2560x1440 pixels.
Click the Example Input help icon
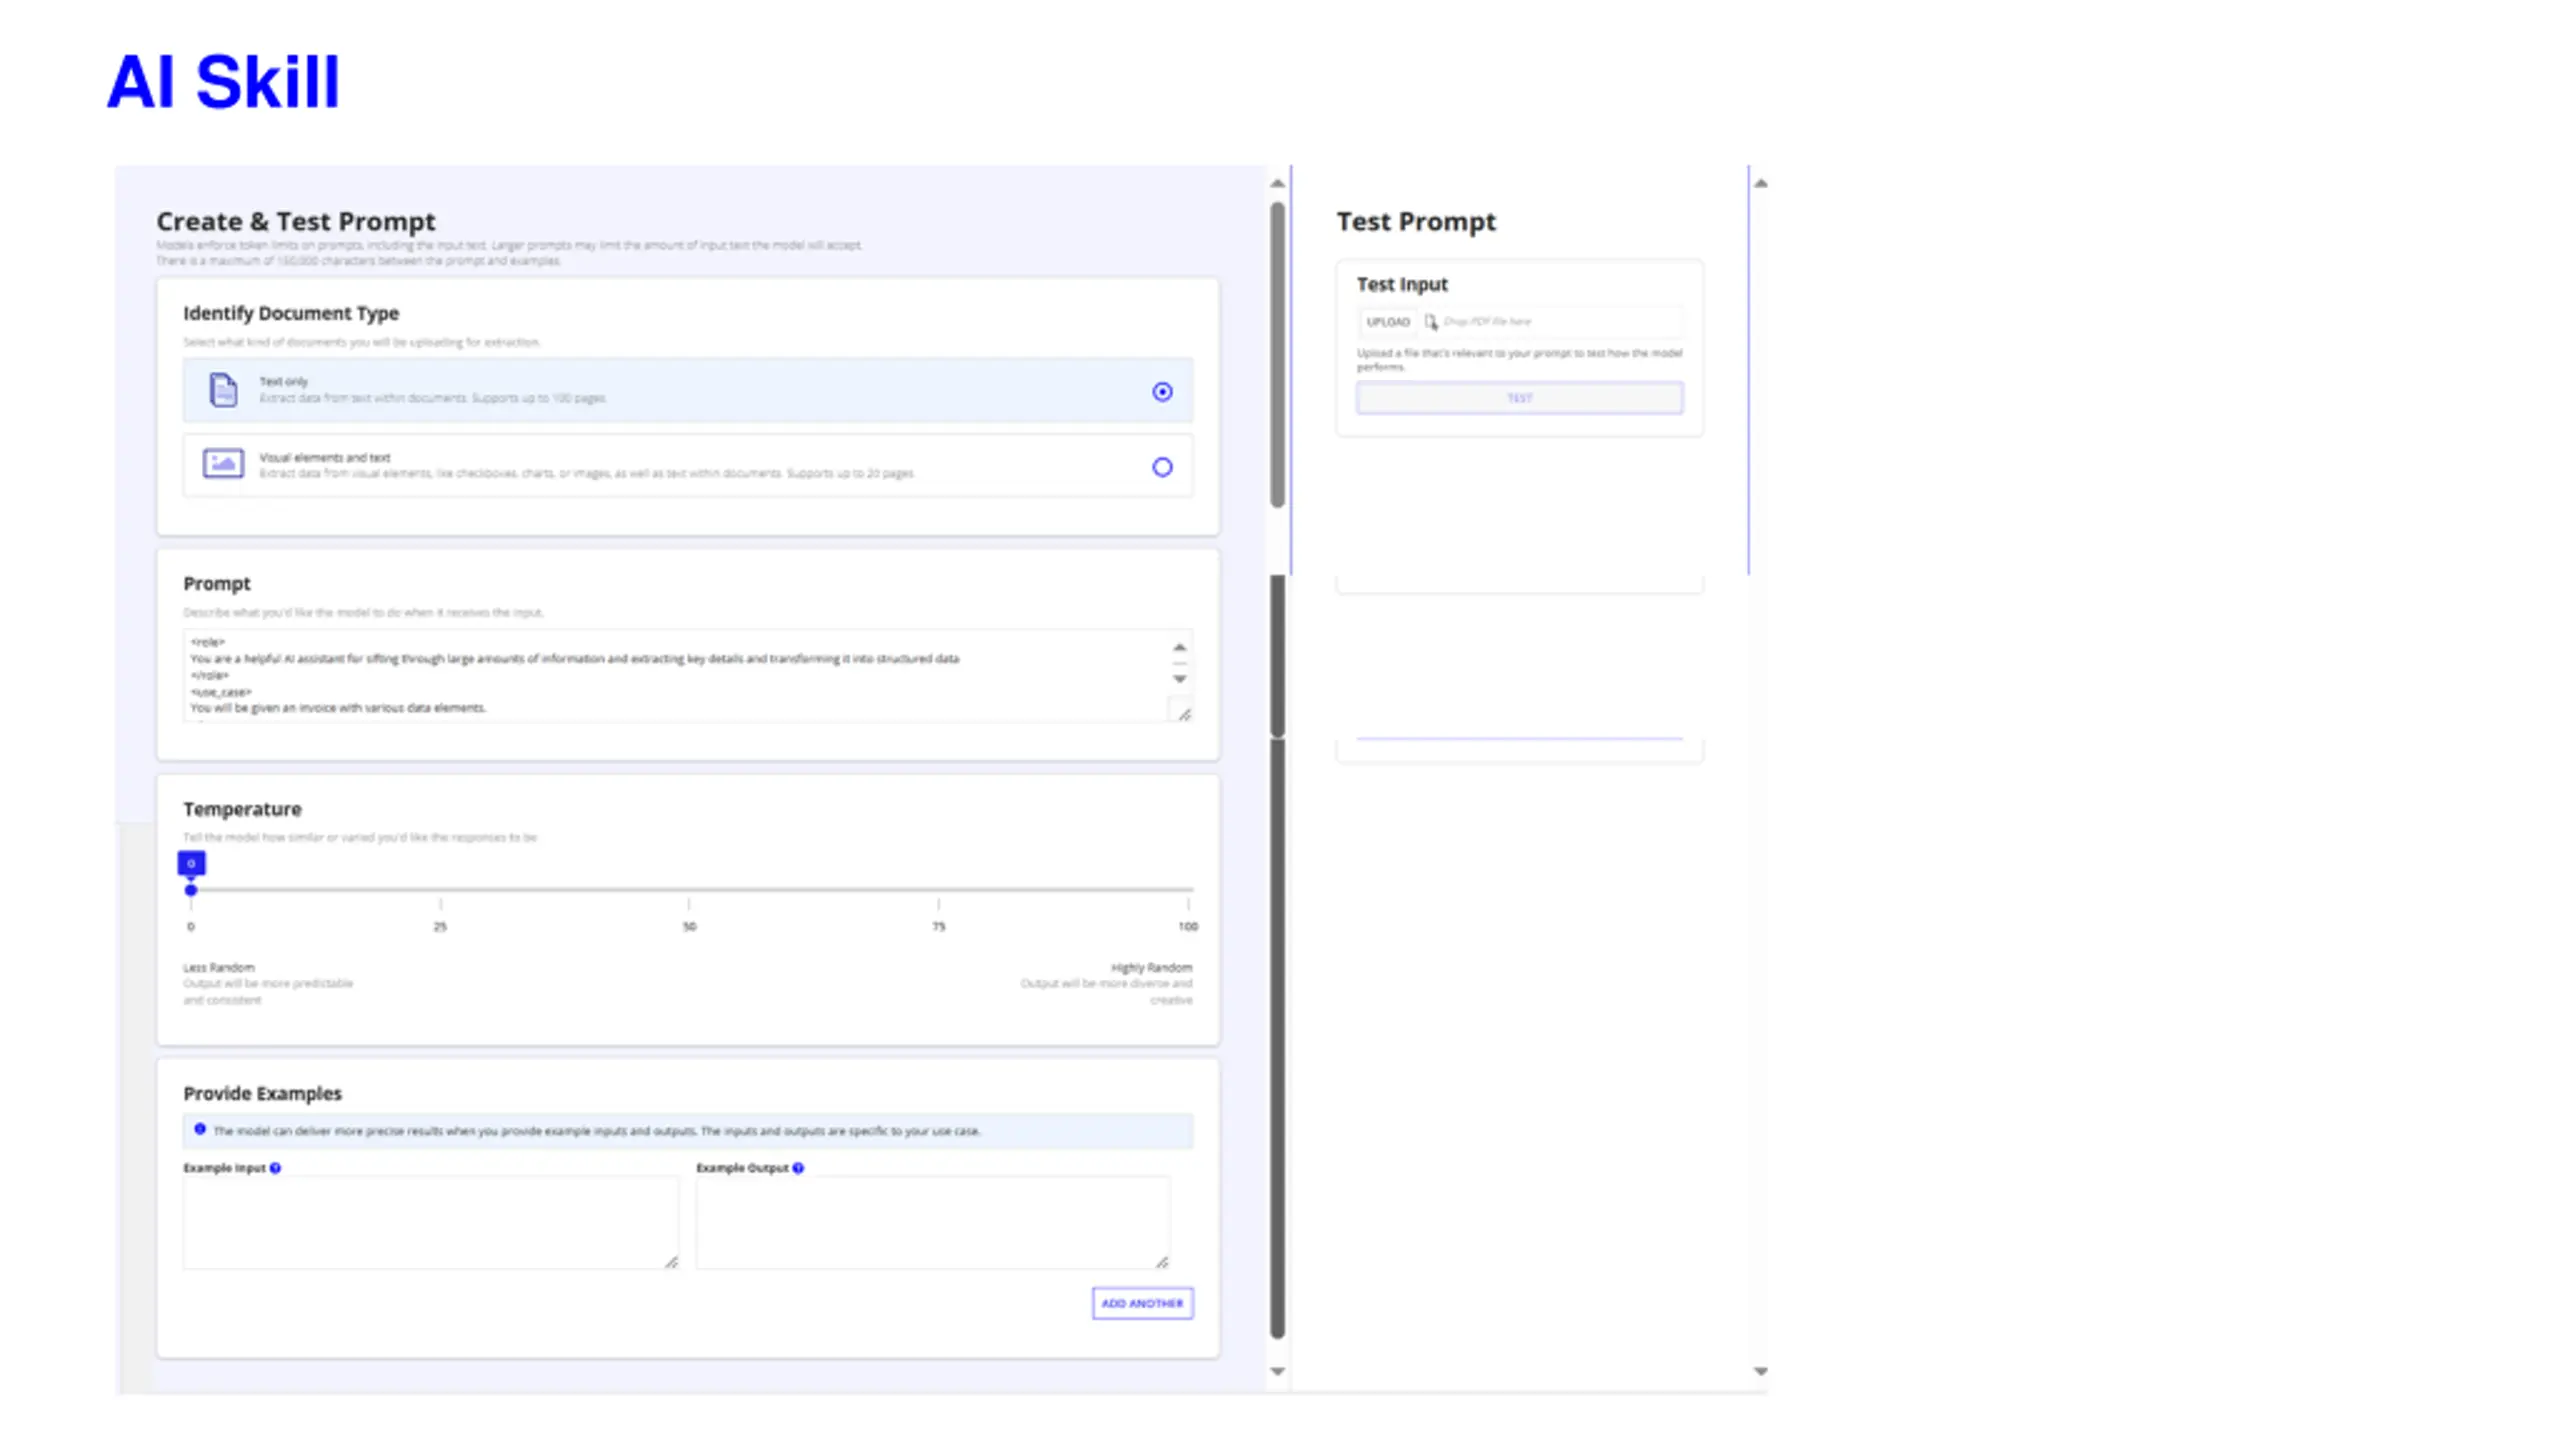pyautogui.click(x=275, y=1168)
